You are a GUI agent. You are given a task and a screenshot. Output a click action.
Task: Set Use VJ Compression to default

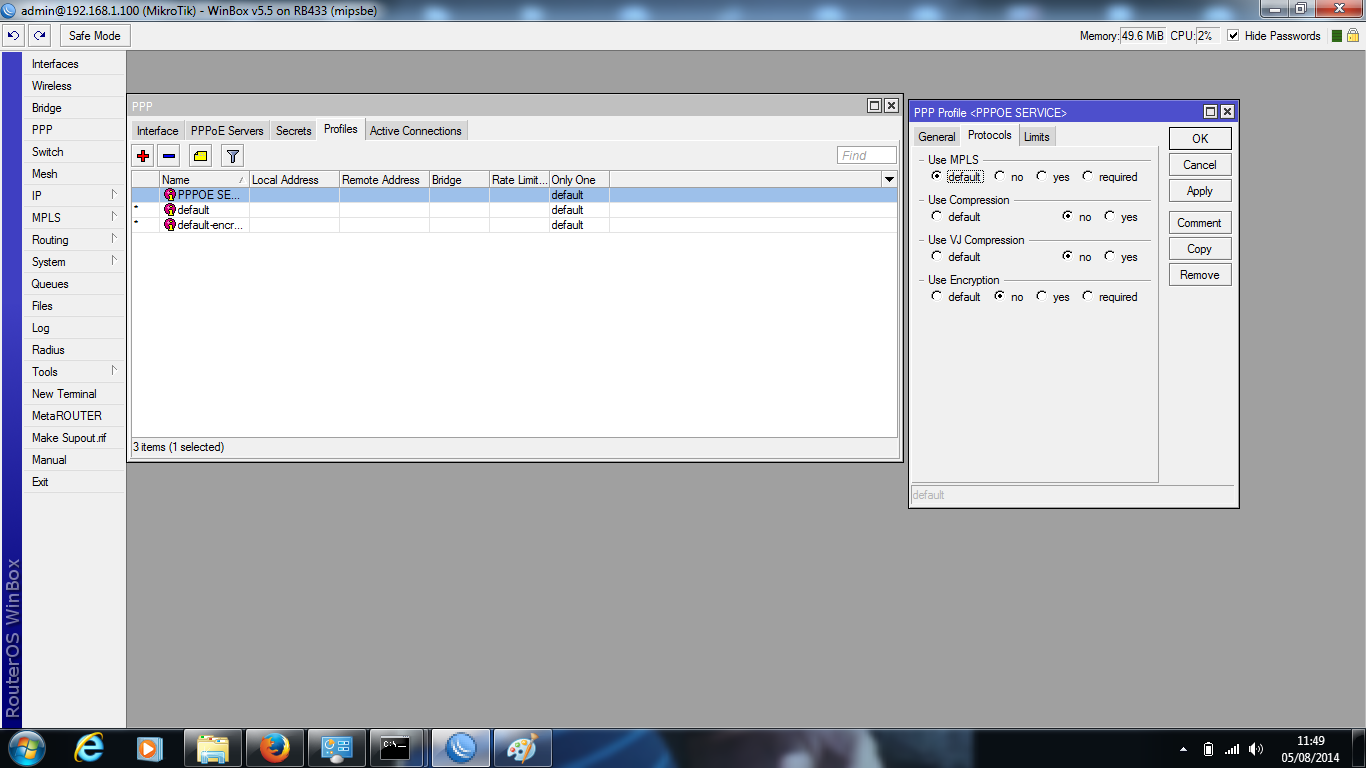coord(936,256)
